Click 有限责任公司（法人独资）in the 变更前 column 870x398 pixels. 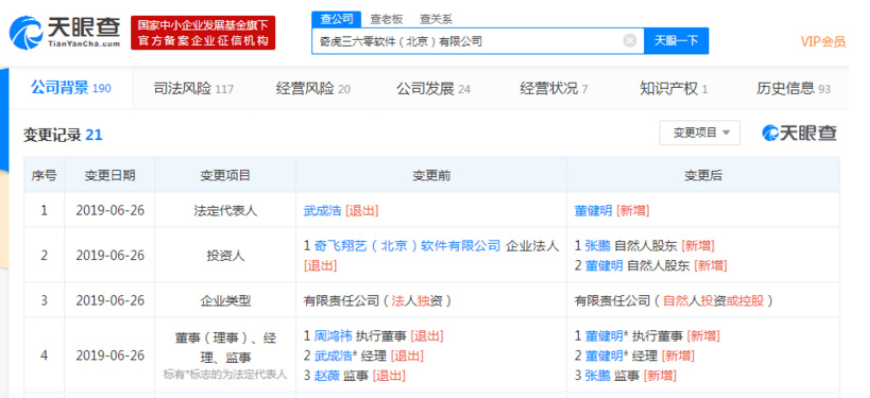click(x=377, y=300)
